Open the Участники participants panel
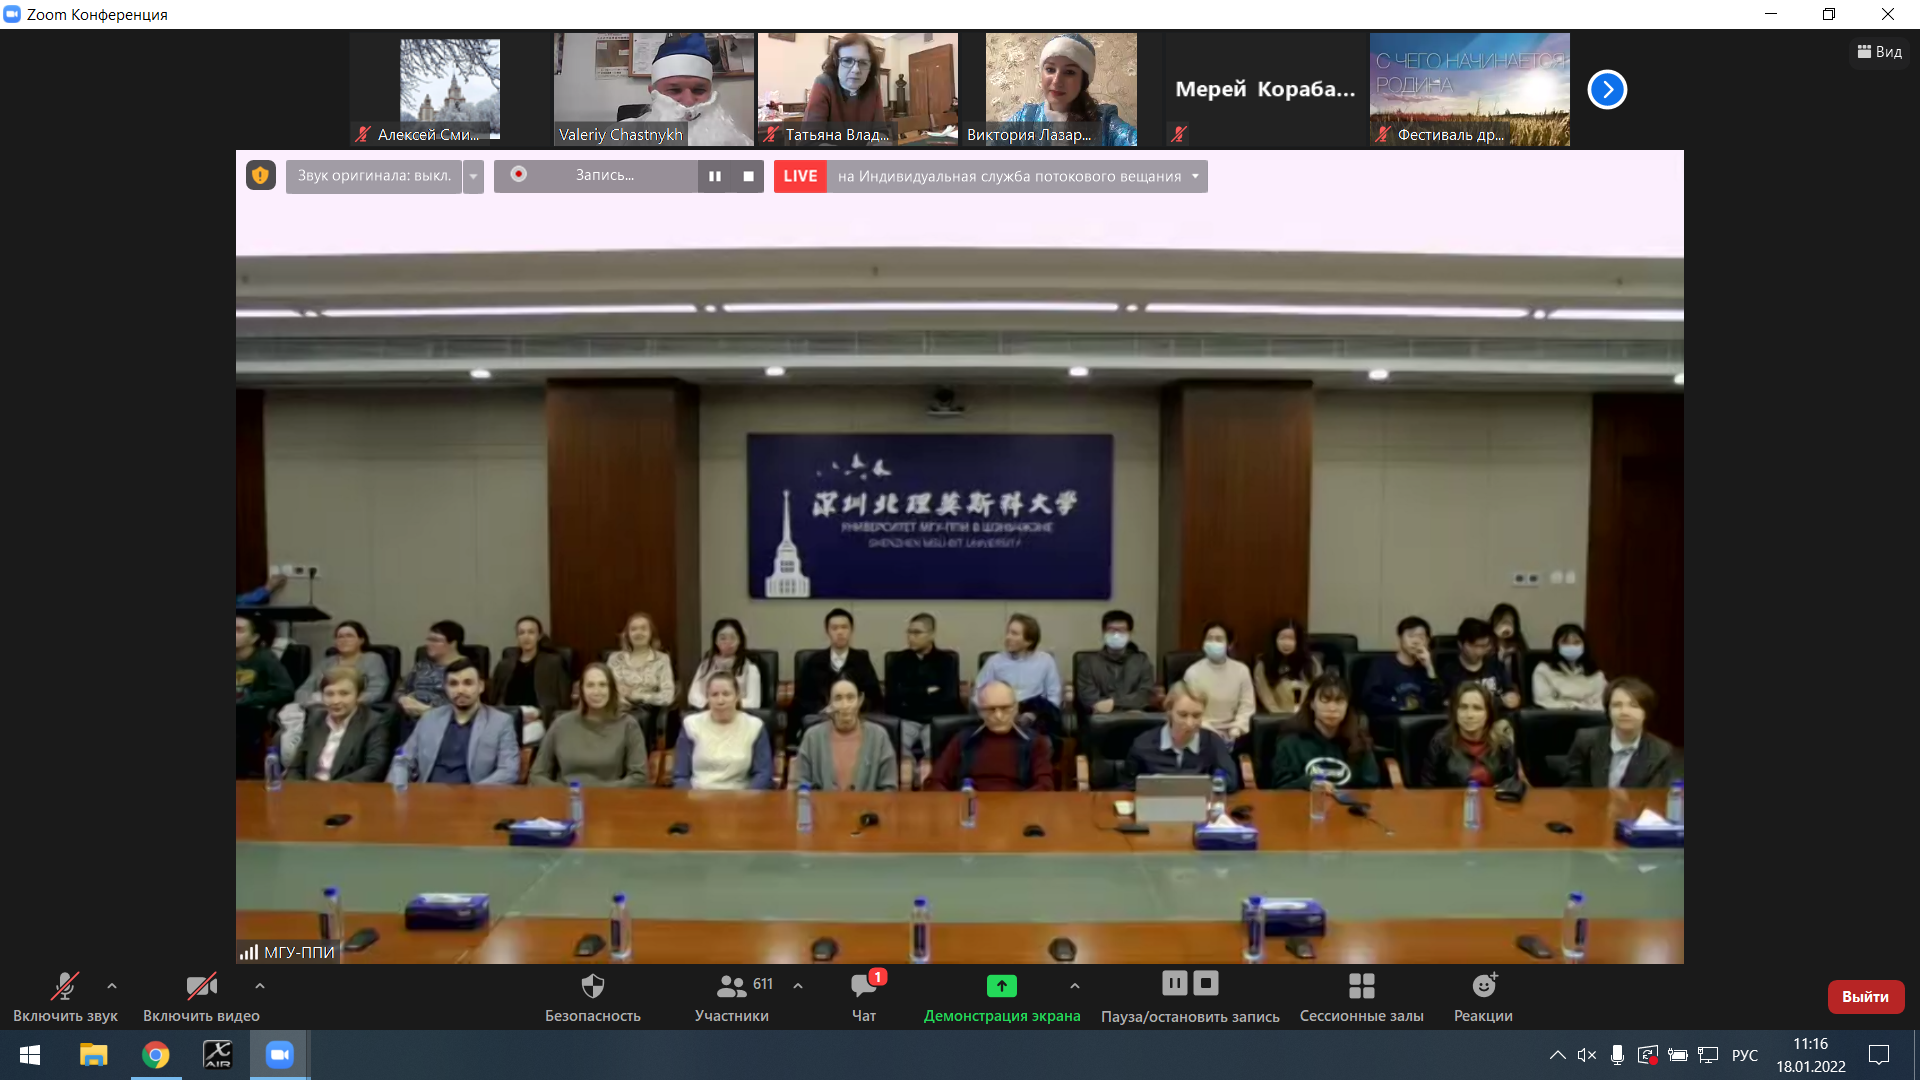Image resolution: width=1920 pixels, height=1080 pixels. click(732, 997)
